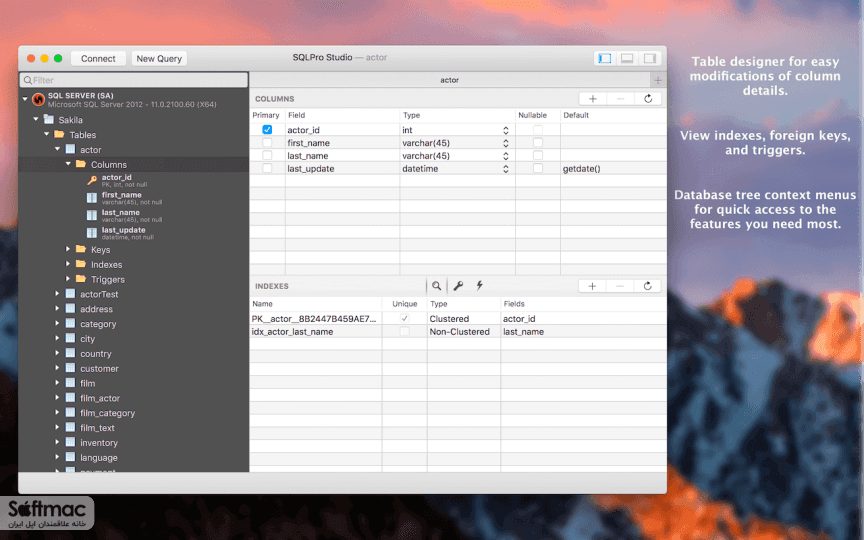Click the actor_id primary key icon in tree

tap(92, 180)
